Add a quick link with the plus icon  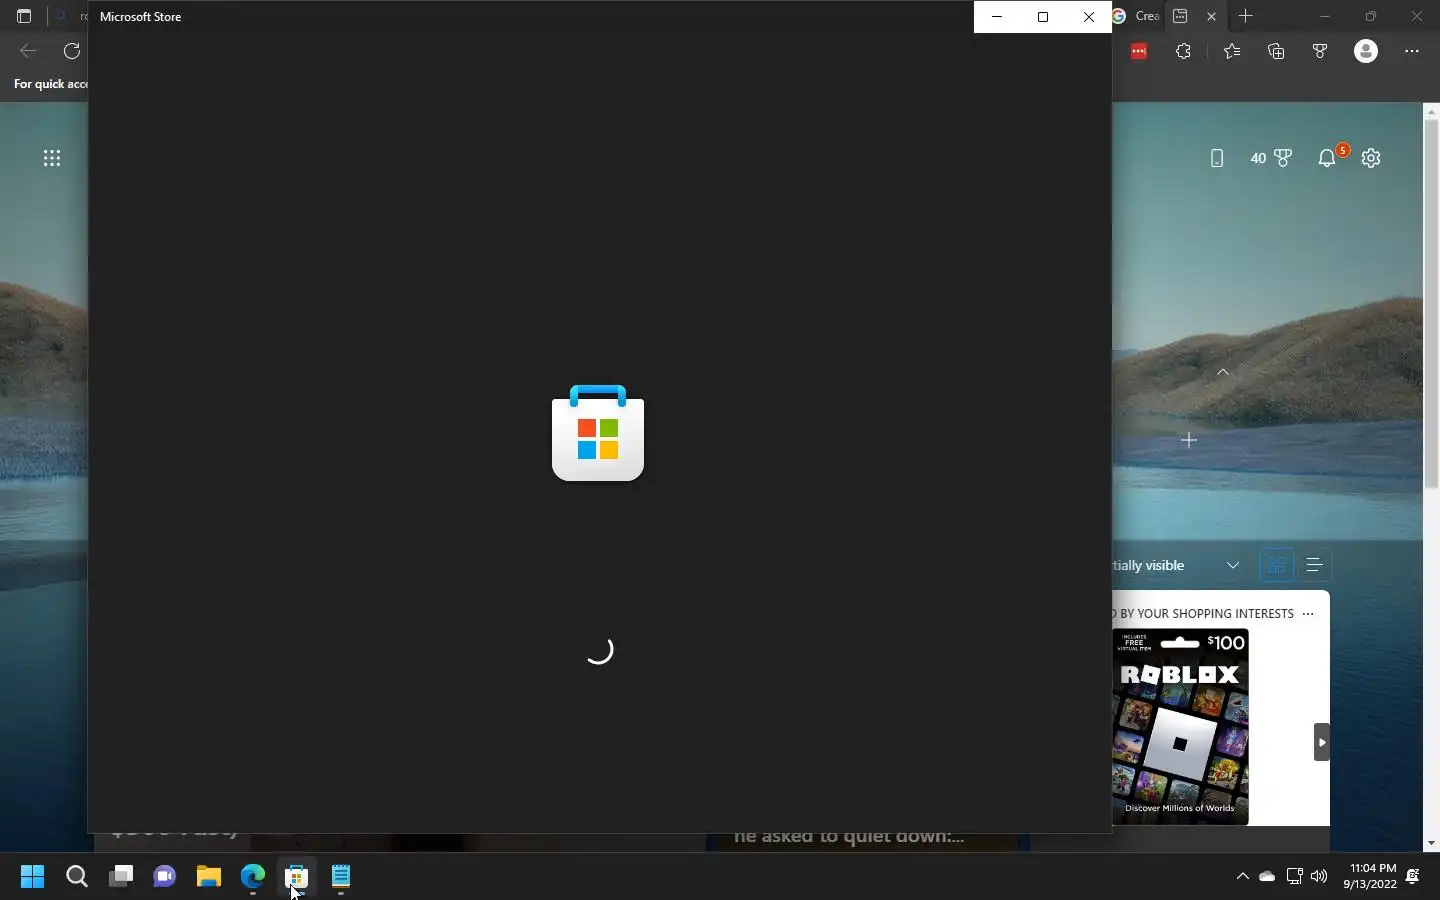click(x=1189, y=440)
